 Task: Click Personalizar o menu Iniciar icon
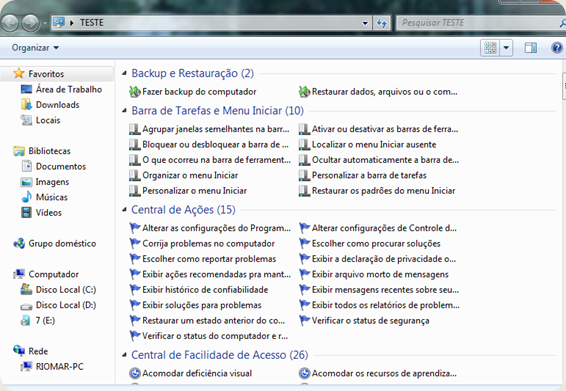pyautogui.click(x=135, y=191)
